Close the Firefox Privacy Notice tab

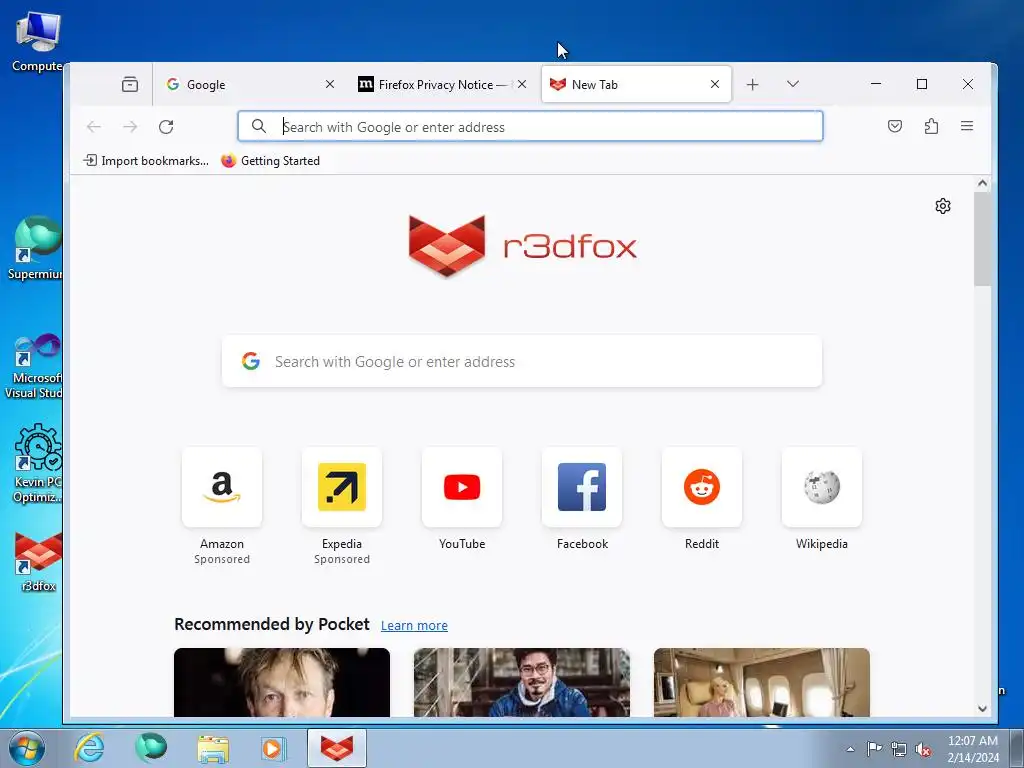coord(522,84)
